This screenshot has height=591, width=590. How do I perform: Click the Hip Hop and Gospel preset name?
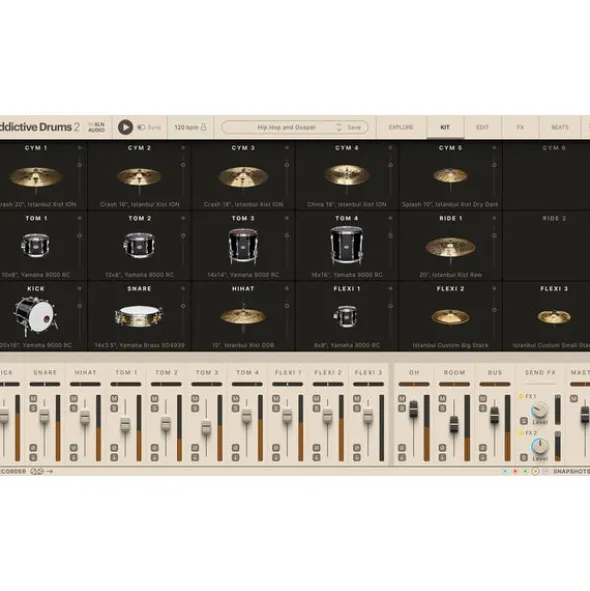(x=287, y=127)
